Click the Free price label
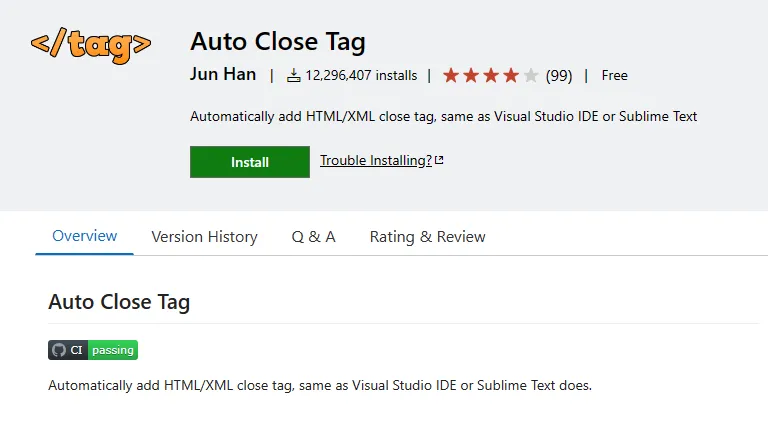768x427 pixels. point(614,75)
